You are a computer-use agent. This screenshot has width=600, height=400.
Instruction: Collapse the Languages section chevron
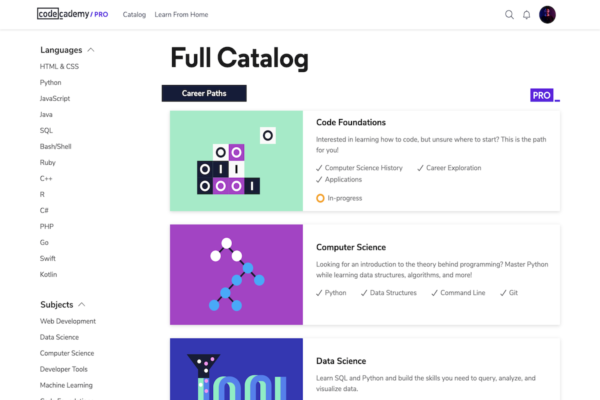[92, 49]
